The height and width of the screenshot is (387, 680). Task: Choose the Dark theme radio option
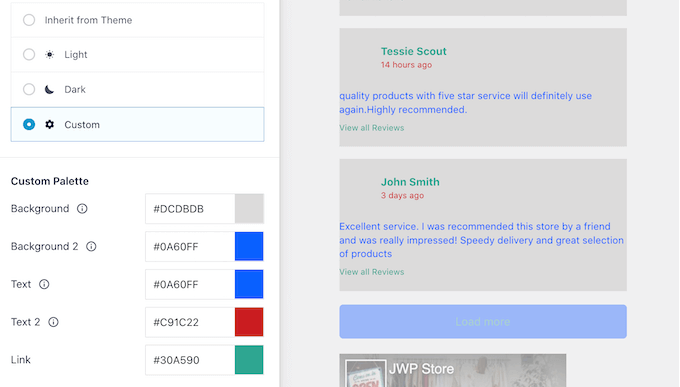point(29,89)
